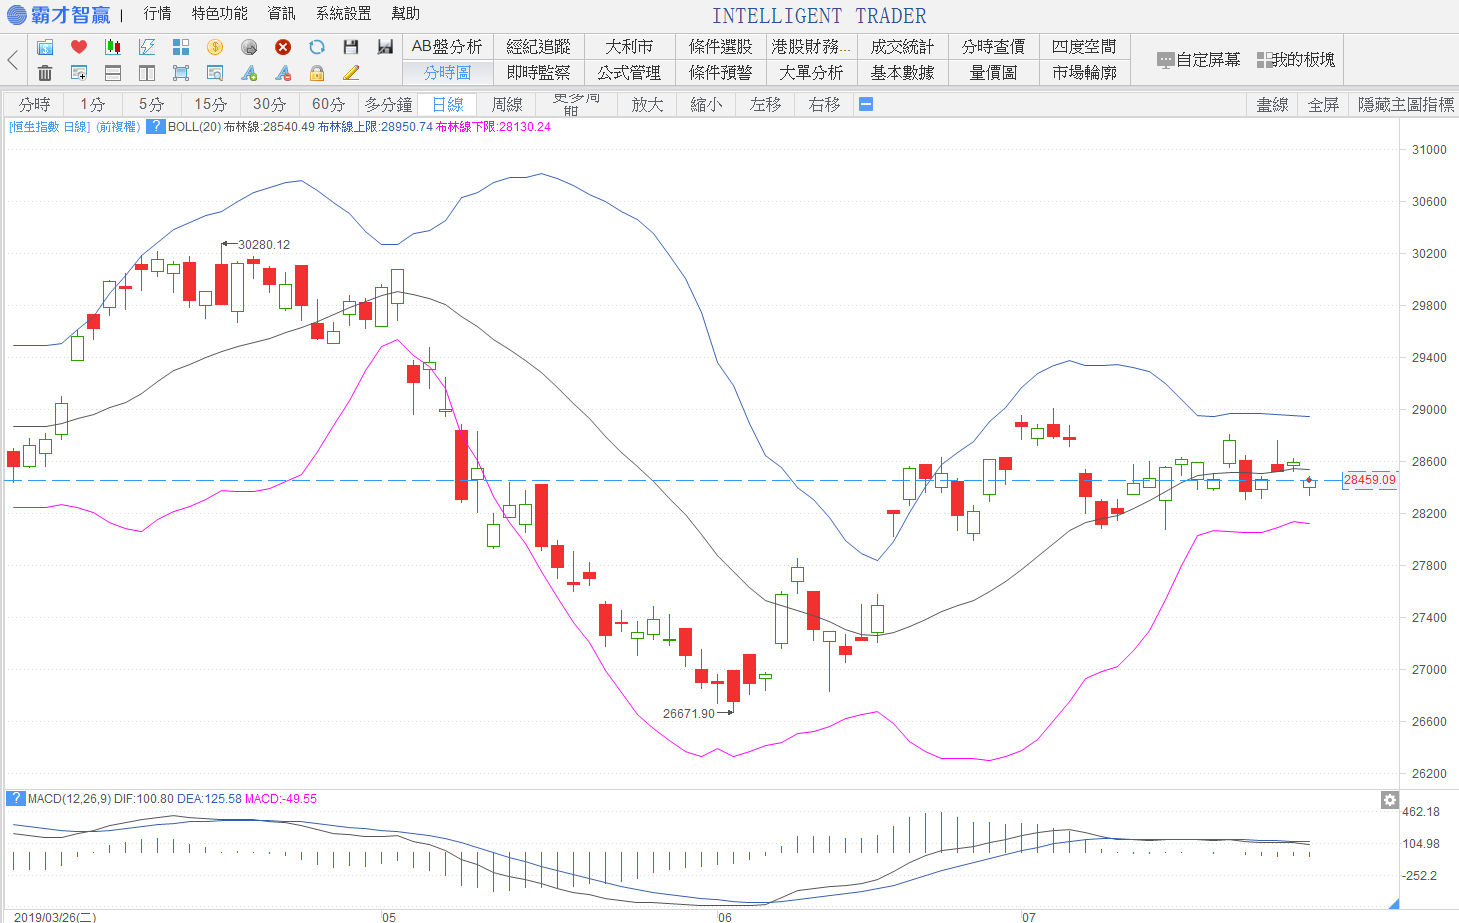Collapse the period toolbar with minus button
The image size is (1459, 923).
click(x=866, y=104)
